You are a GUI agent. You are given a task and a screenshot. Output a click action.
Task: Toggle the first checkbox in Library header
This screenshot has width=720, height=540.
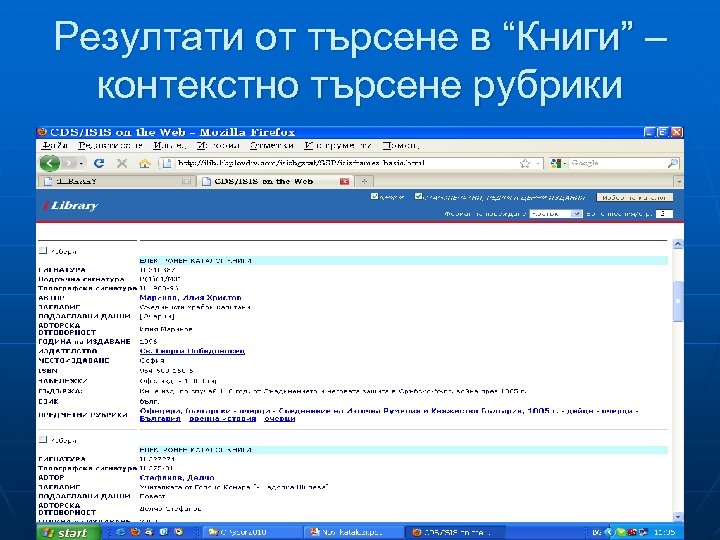tap(374, 197)
